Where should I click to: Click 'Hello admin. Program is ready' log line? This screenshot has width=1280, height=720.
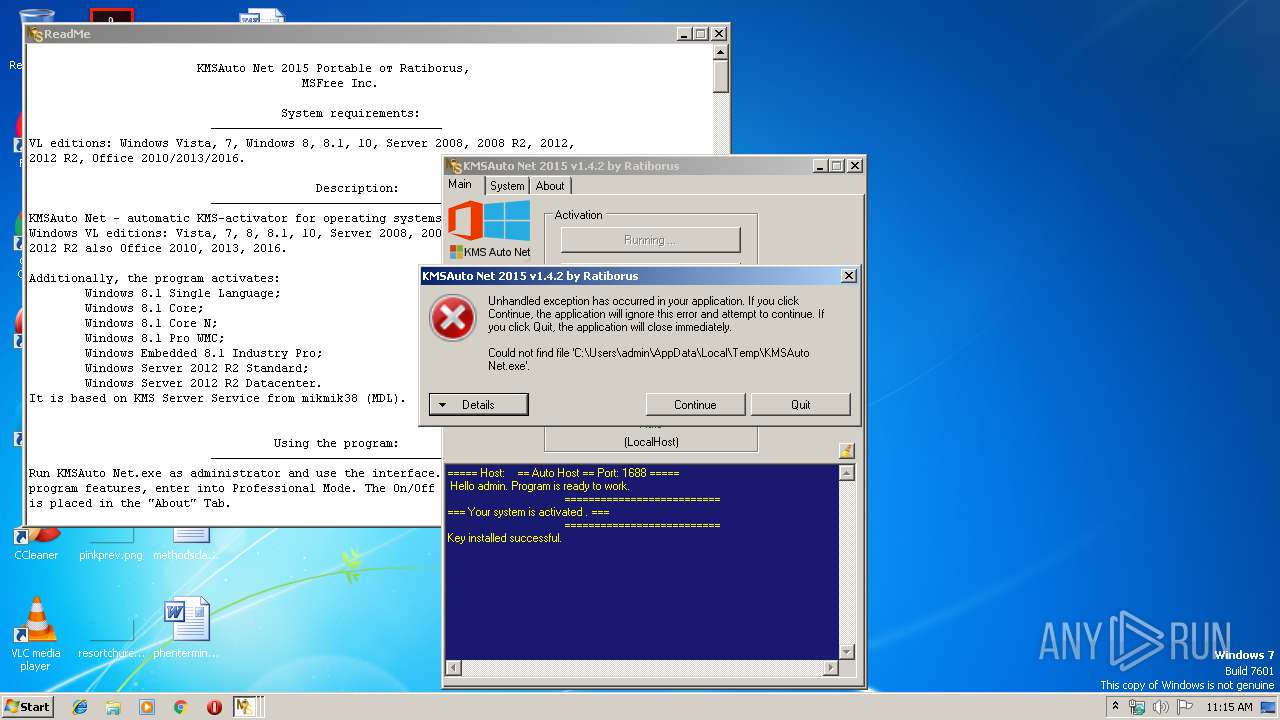pos(539,486)
